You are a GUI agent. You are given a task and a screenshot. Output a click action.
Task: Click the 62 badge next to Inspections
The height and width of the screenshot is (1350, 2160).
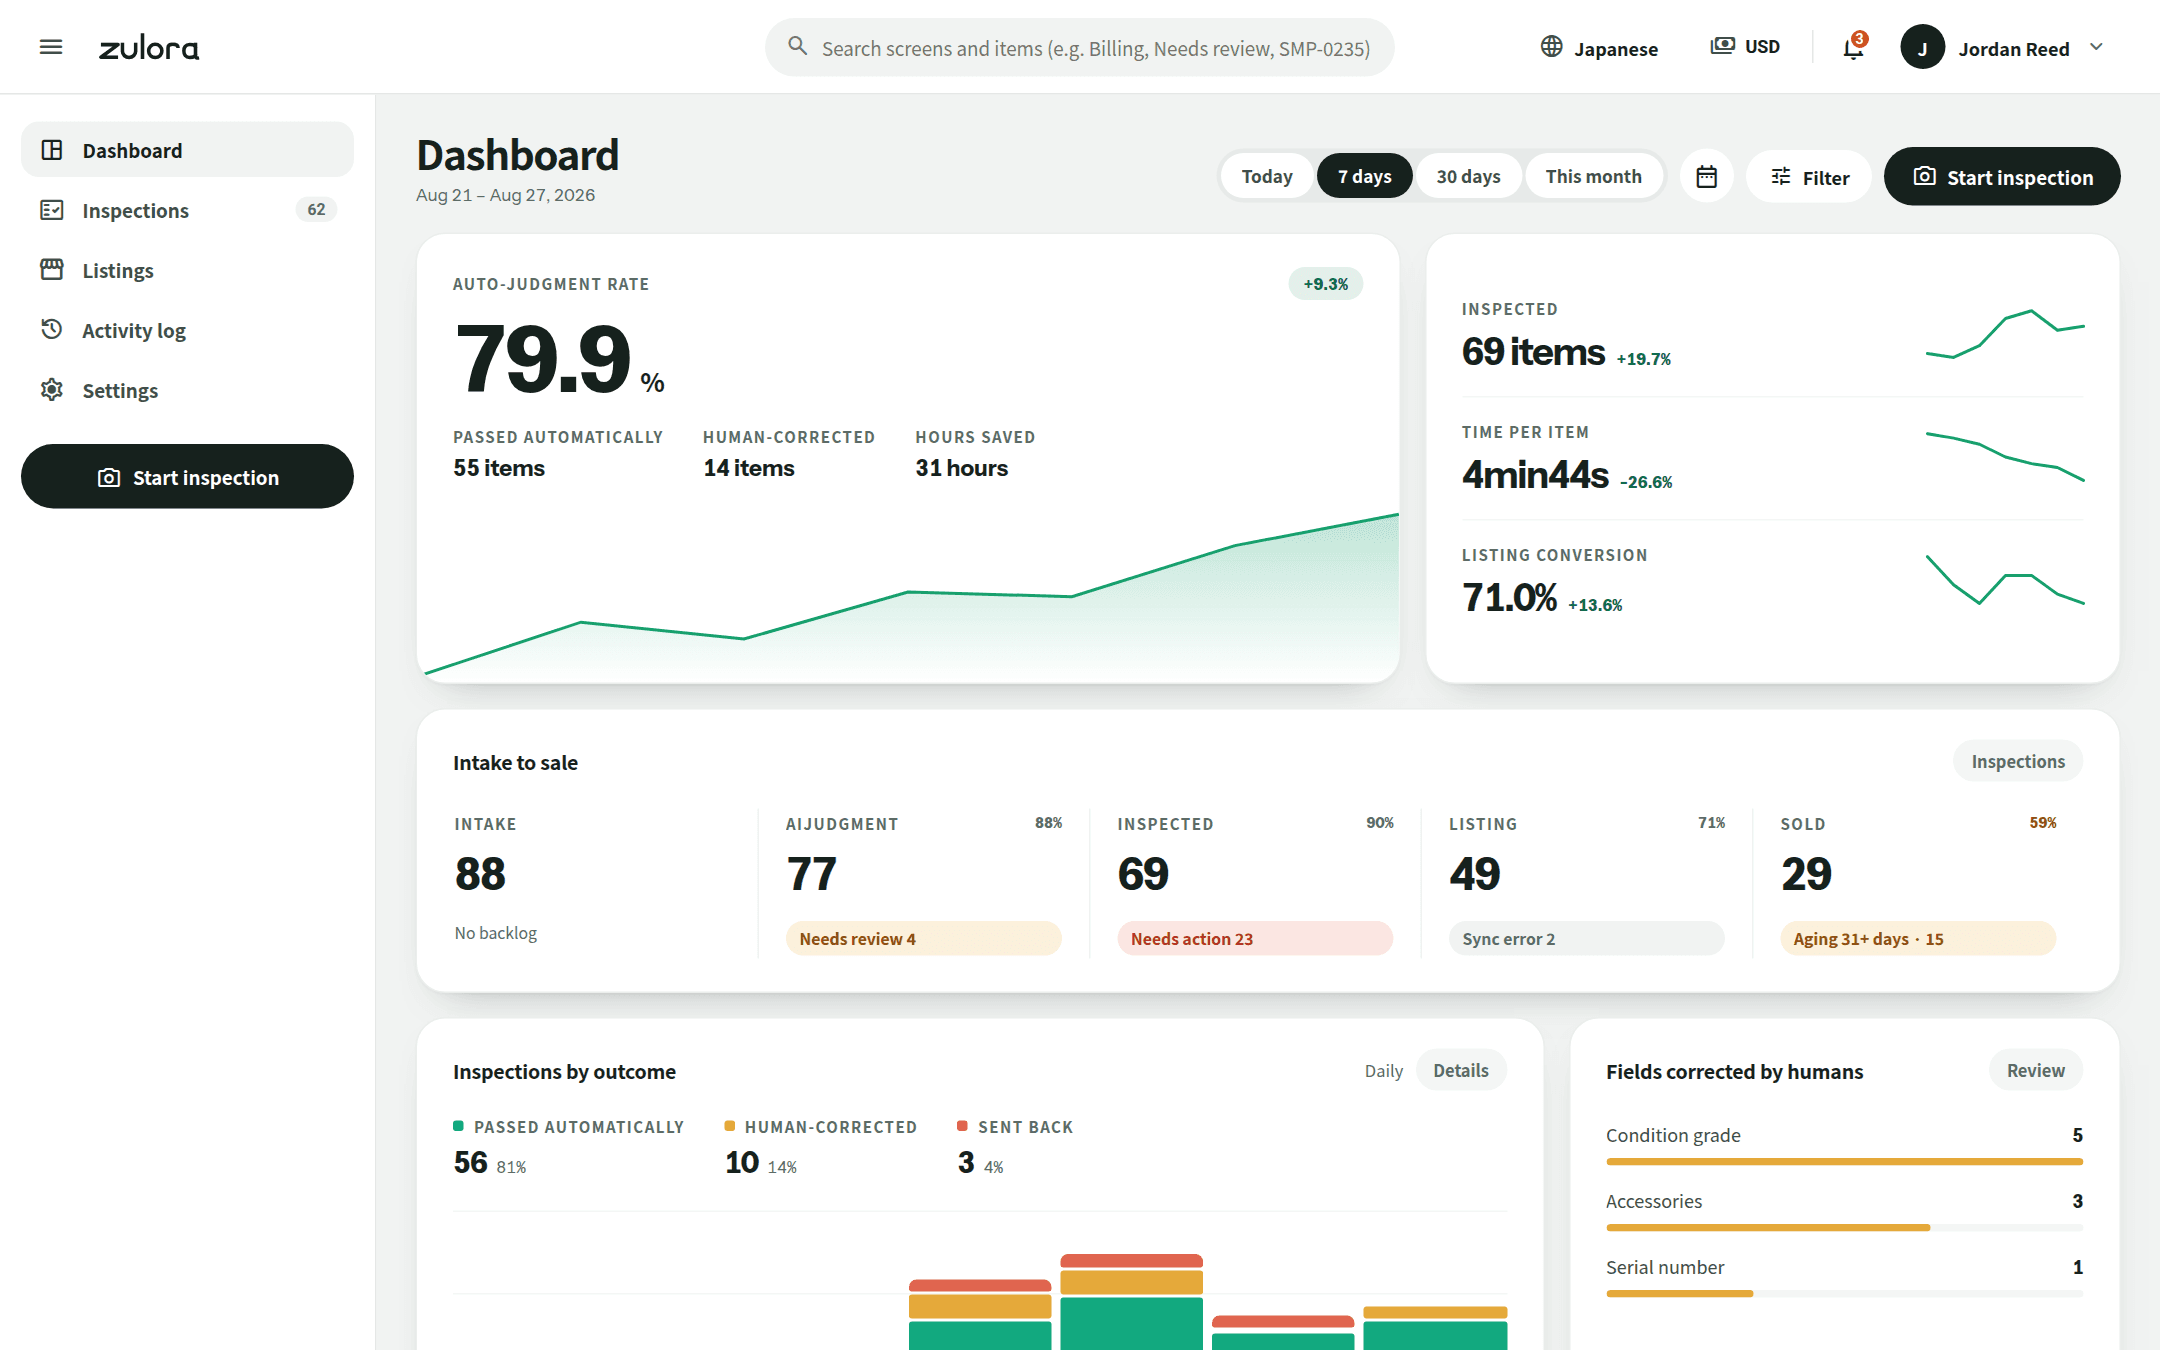coord(316,209)
